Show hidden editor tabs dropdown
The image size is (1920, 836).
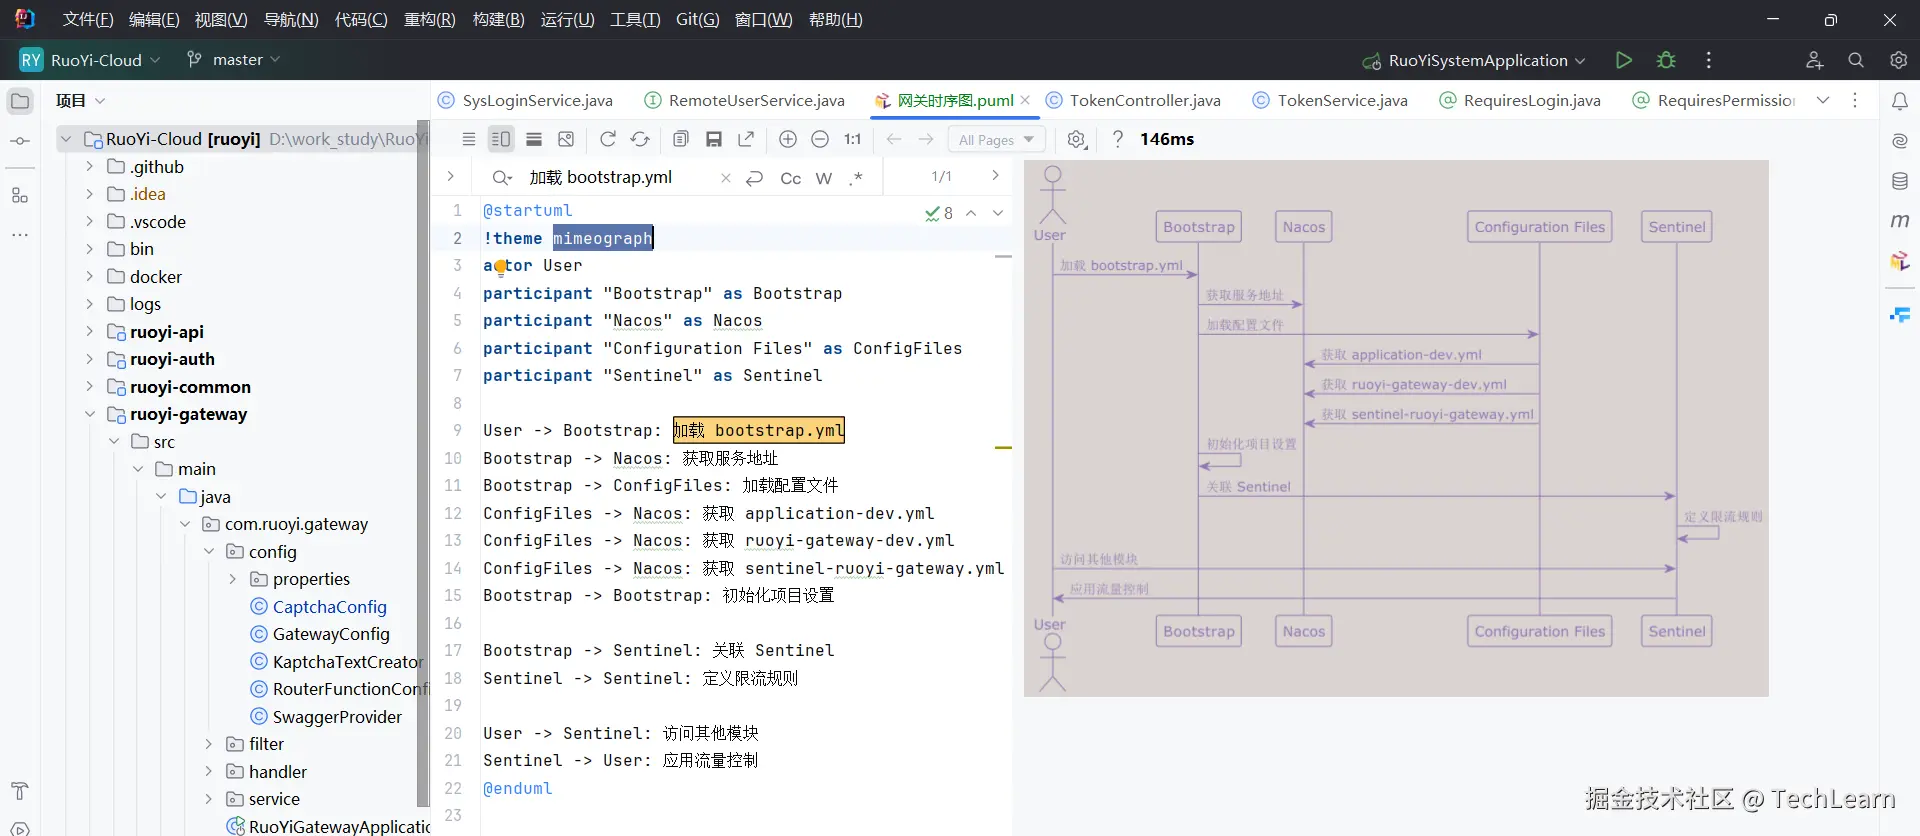(x=1823, y=100)
